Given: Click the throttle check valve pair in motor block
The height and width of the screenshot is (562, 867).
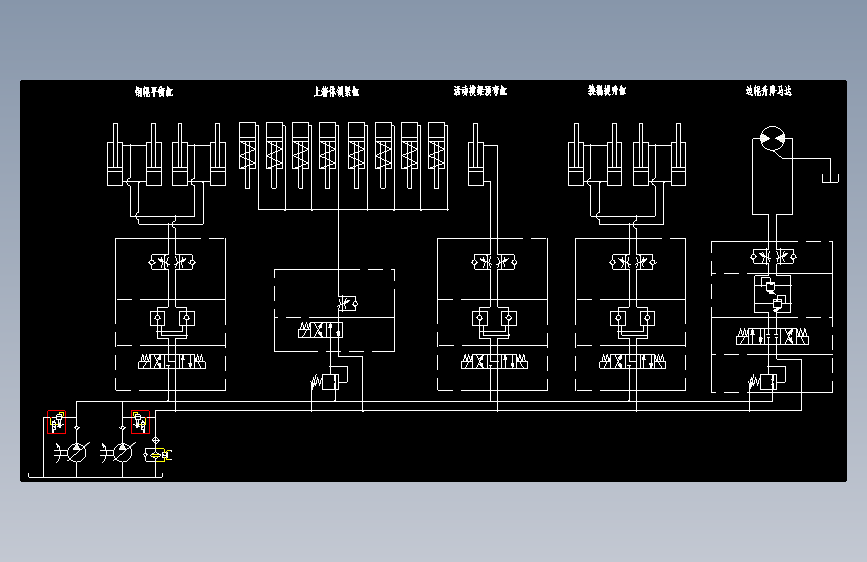Looking at the screenshot, I should tap(773, 257).
